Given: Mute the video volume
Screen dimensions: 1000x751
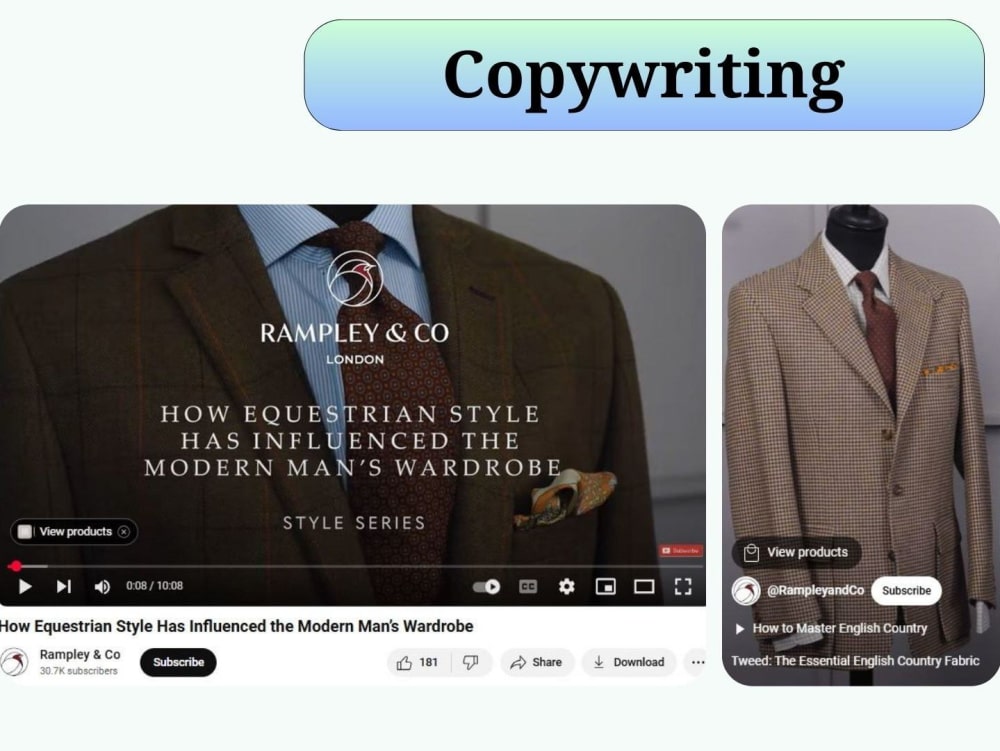Looking at the screenshot, I should click(102, 586).
